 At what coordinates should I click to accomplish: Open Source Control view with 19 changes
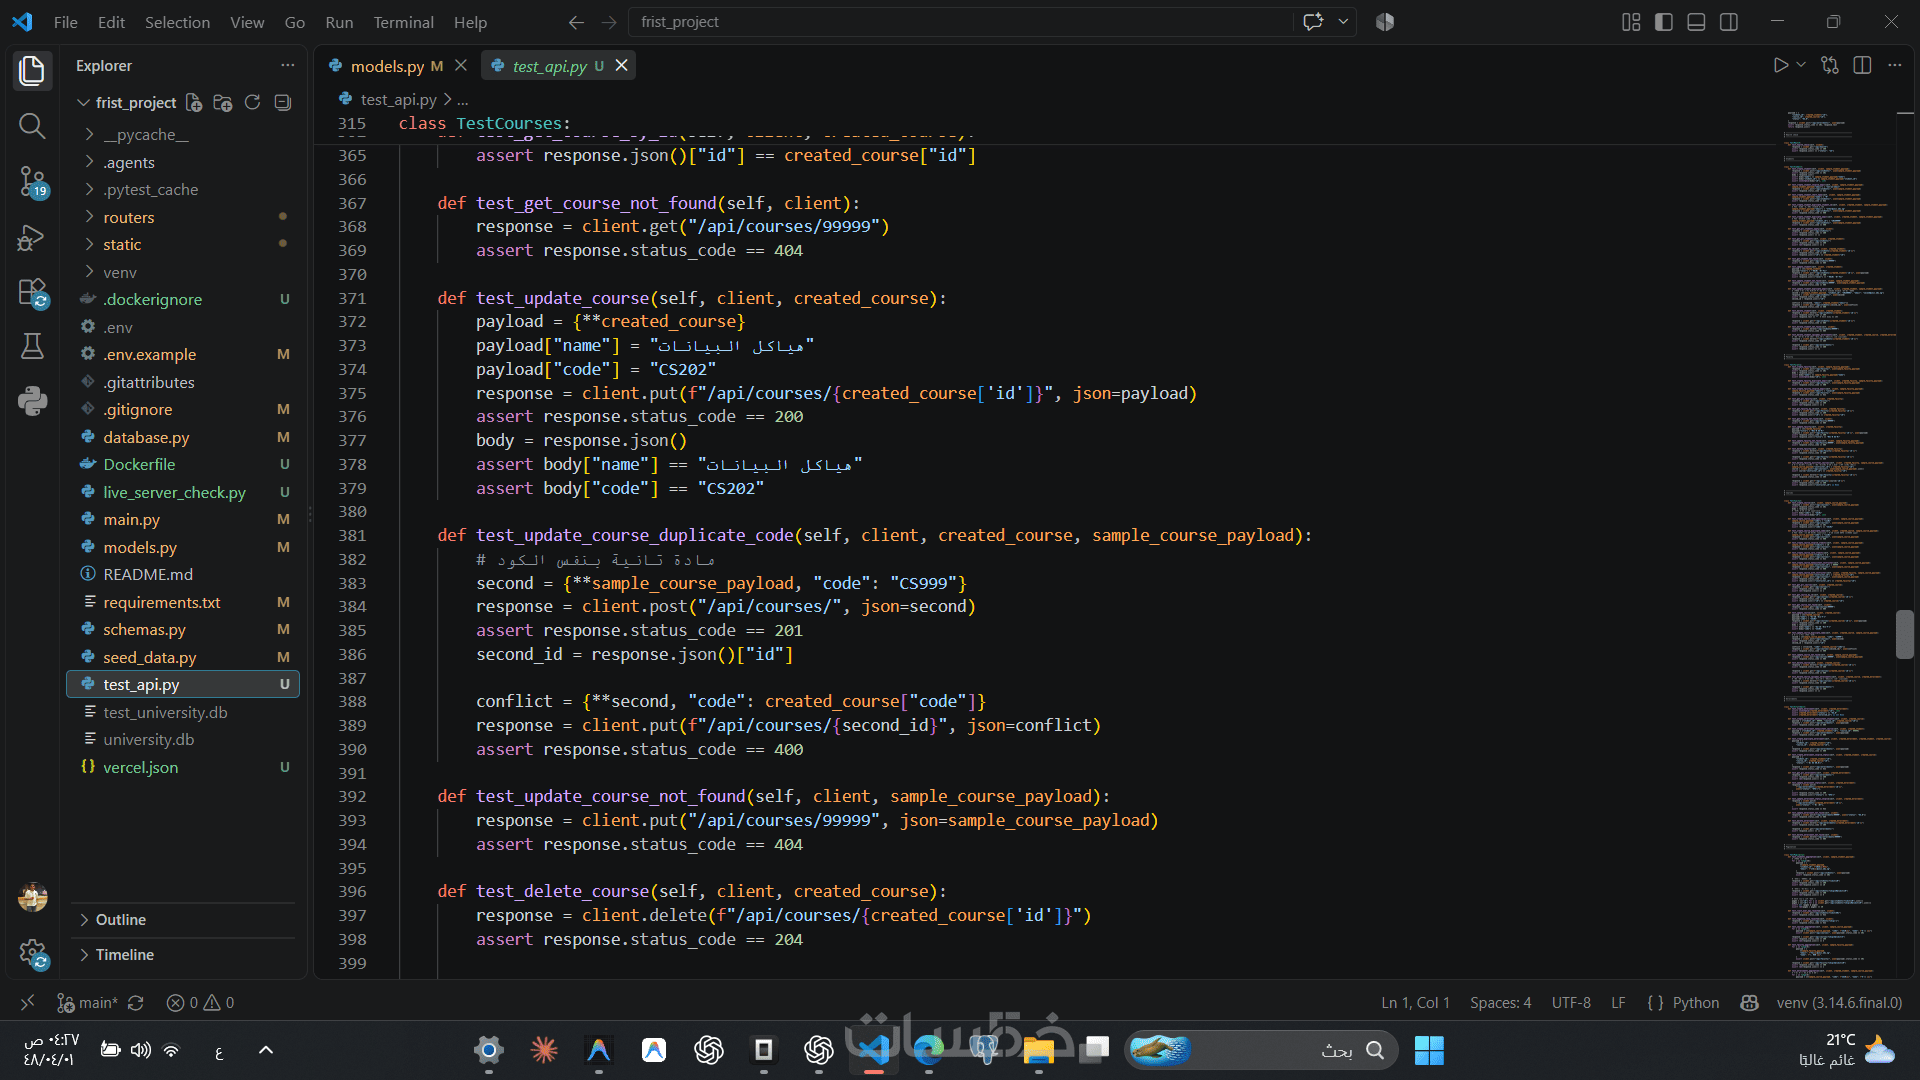tap(32, 182)
